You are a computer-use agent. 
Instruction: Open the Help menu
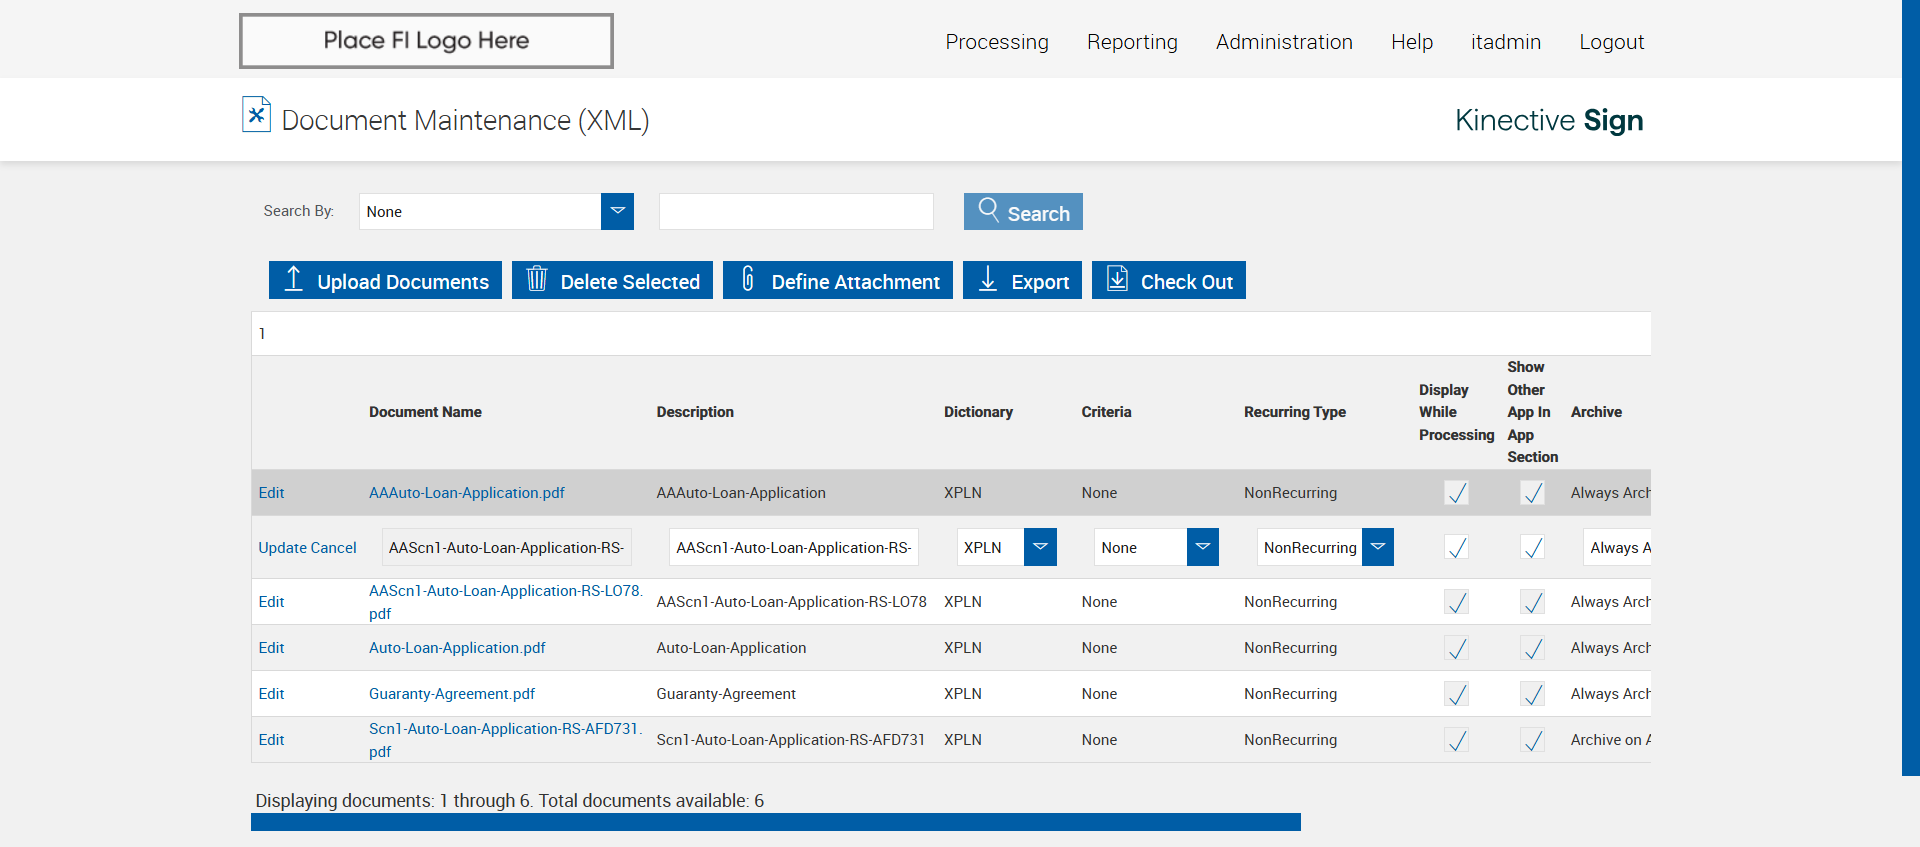click(1412, 42)
